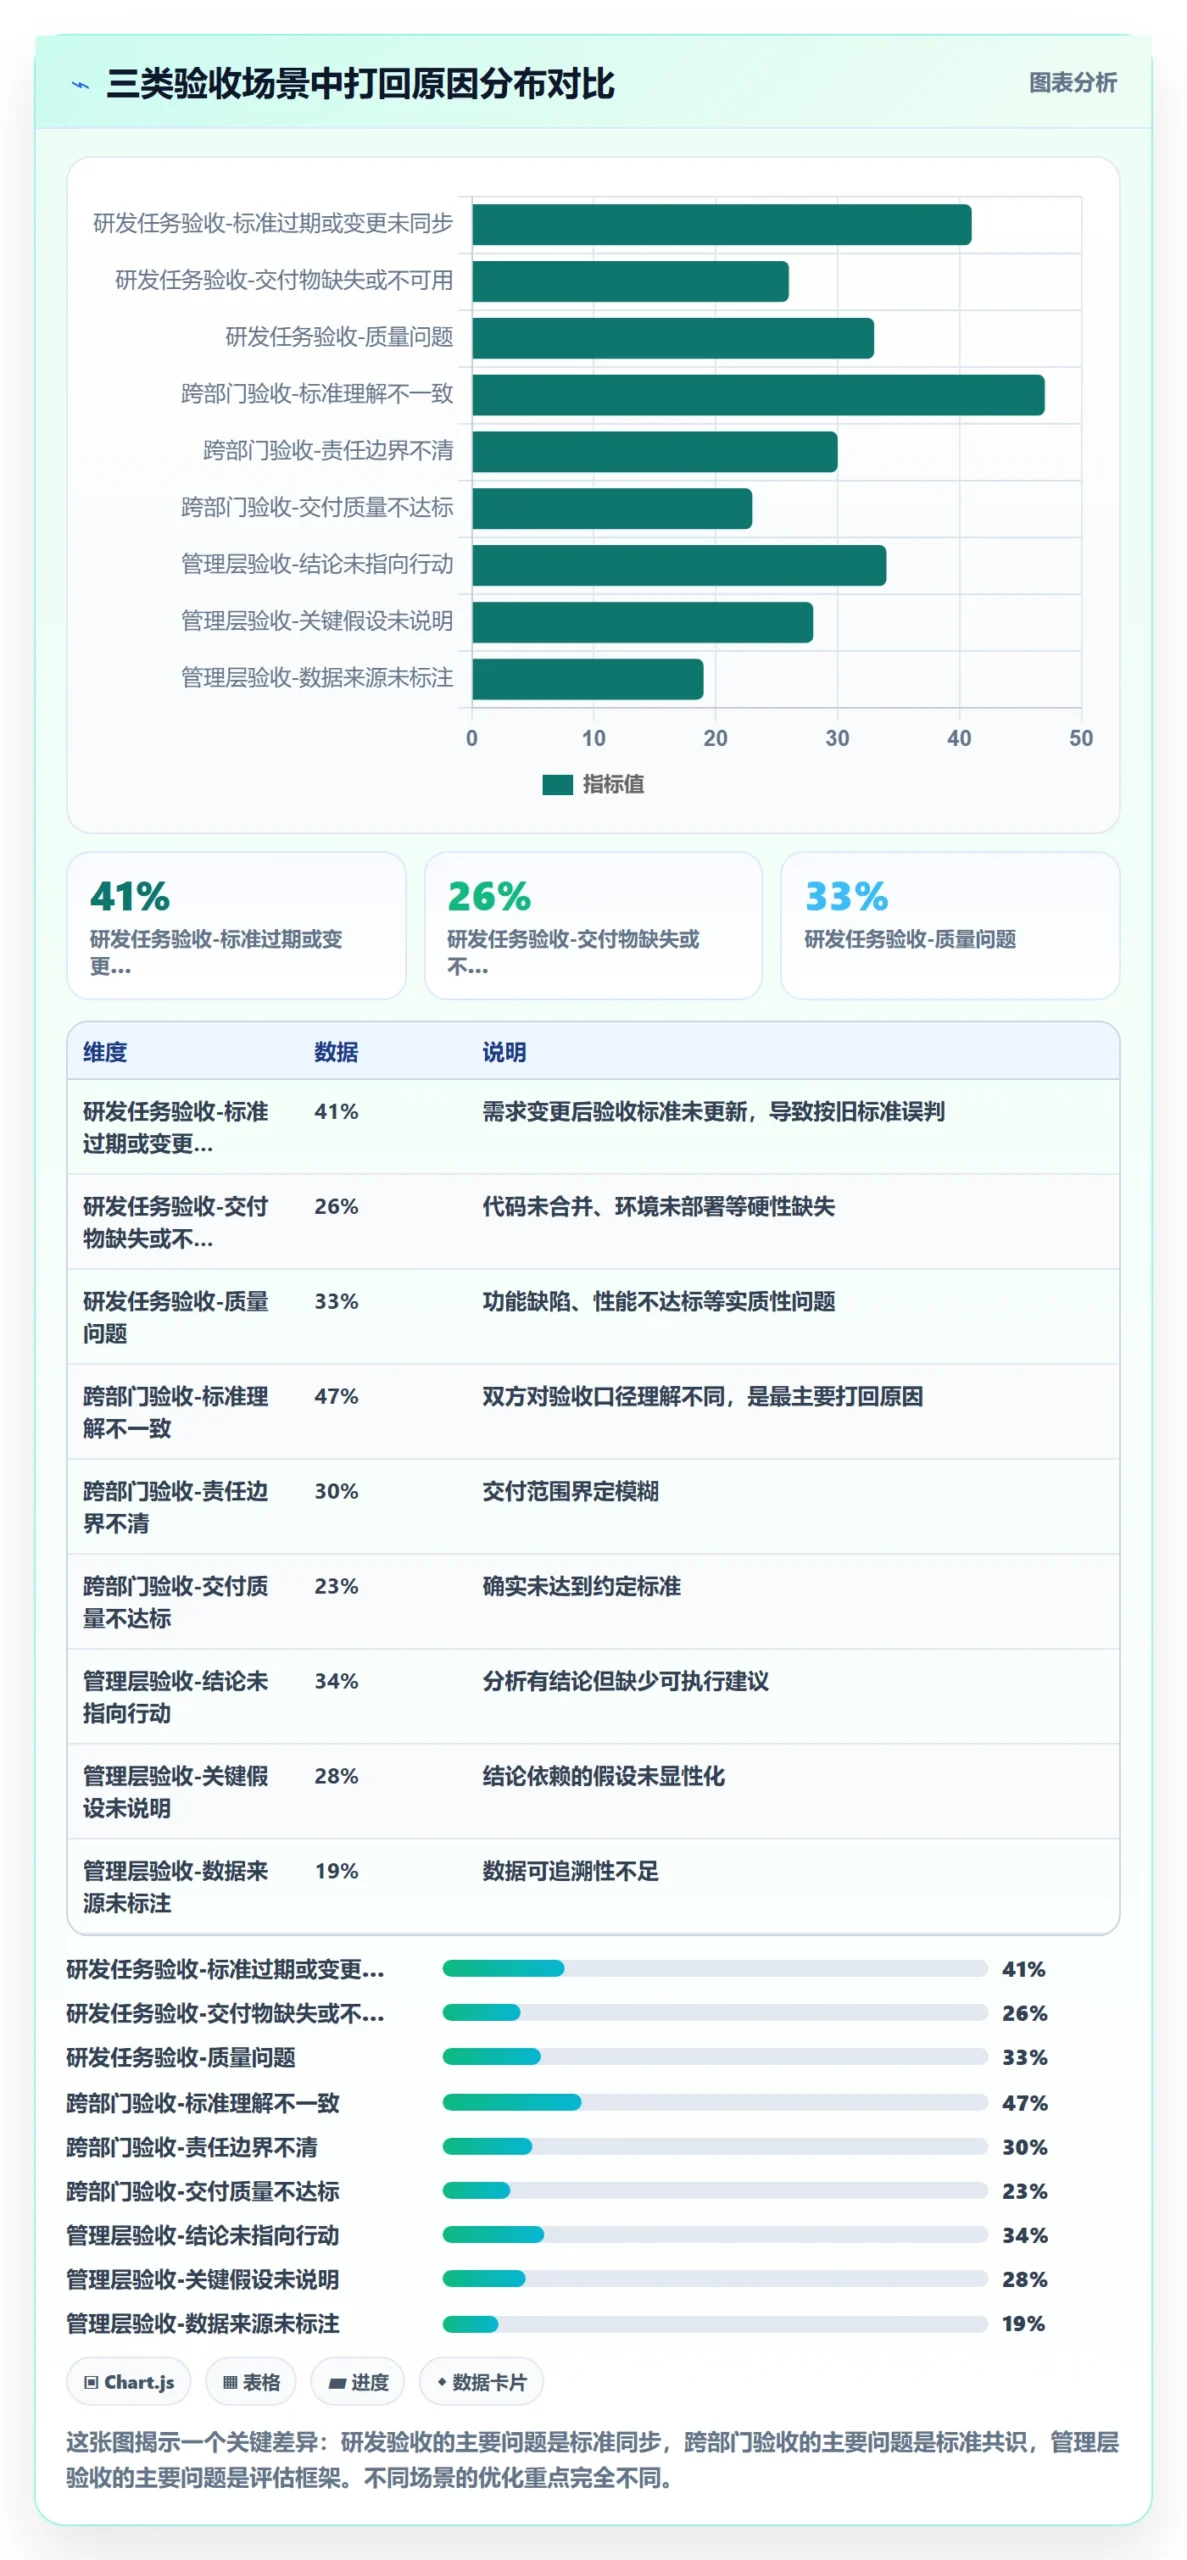1187x2560 pixels.
Task: Click the lightning icon beside the title
Action: 81,85
